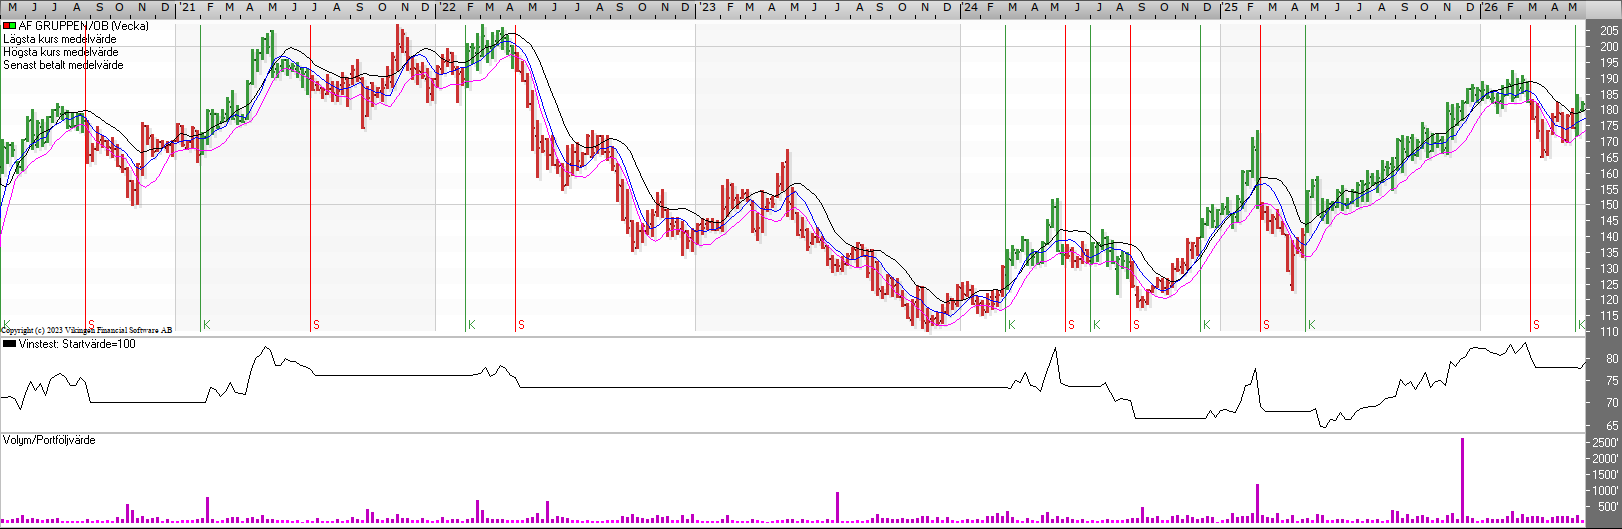Click the 175 value on the price axis

[x=1609, y=126]
